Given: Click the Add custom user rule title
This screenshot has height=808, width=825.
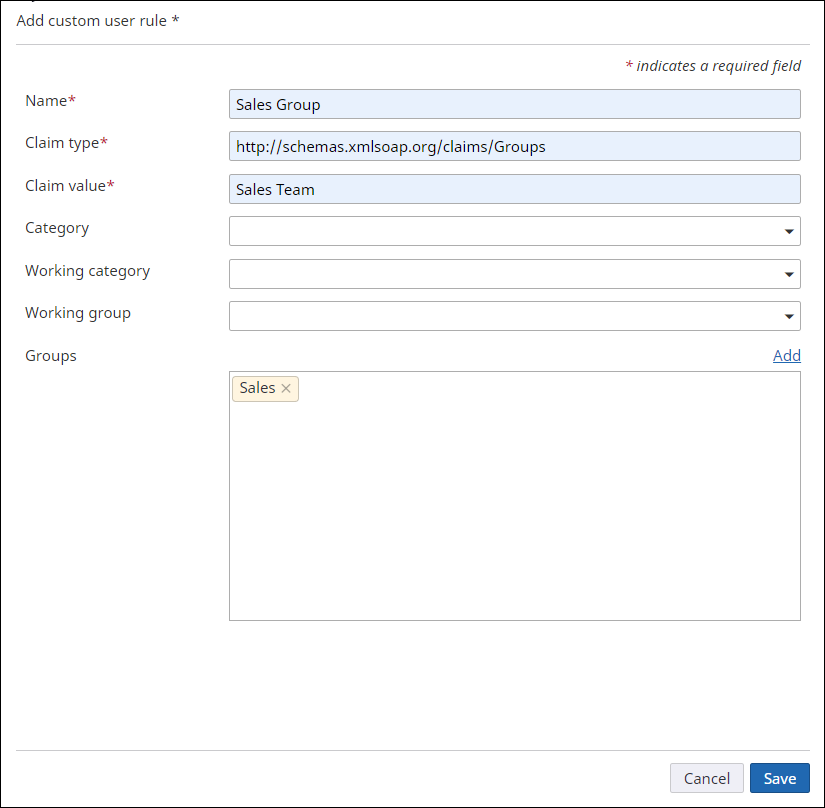Looking at the screenshot, I should click(97, 20).
